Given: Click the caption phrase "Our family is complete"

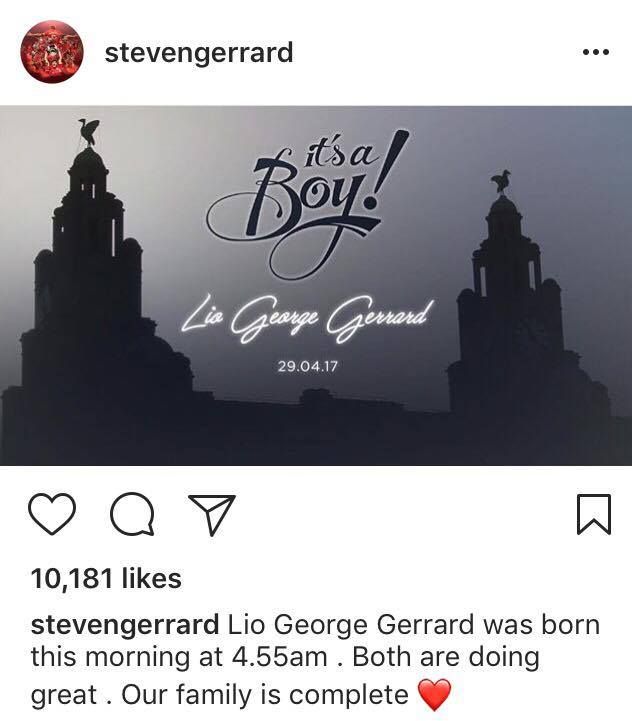Looking at the screenshot, I should (265, 695).
